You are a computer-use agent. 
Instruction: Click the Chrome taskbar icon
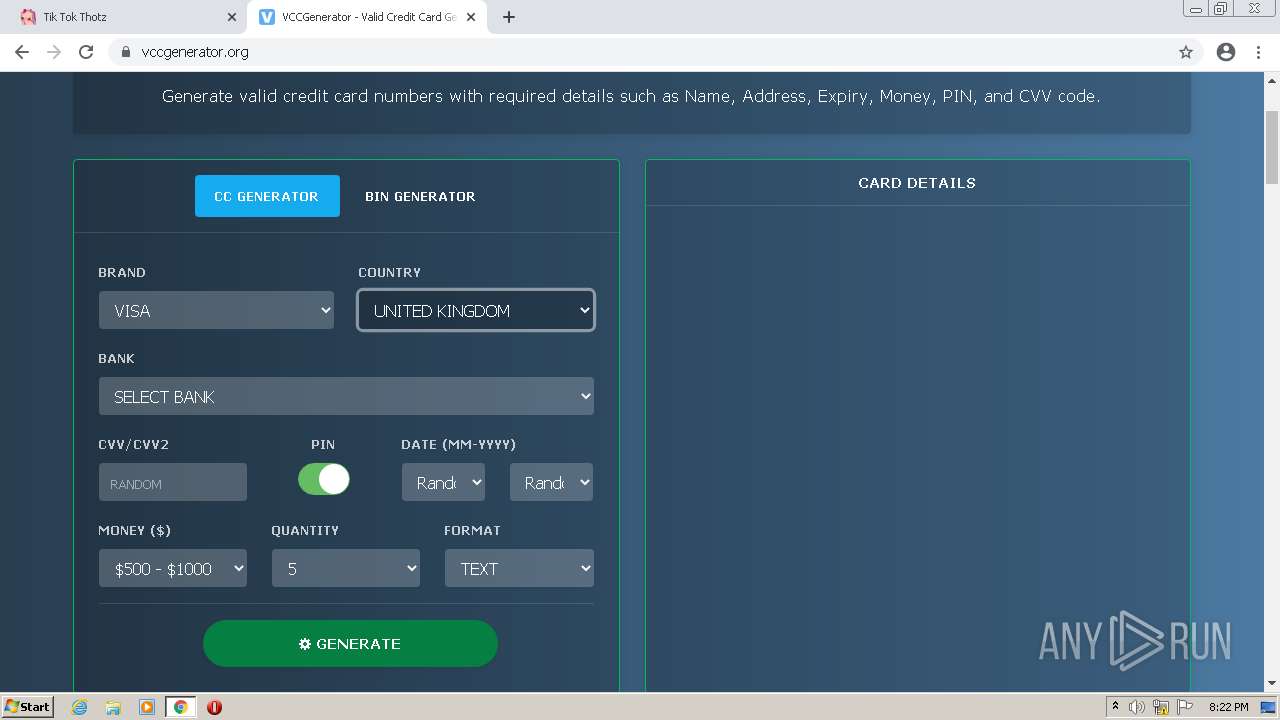click(180, 707)
